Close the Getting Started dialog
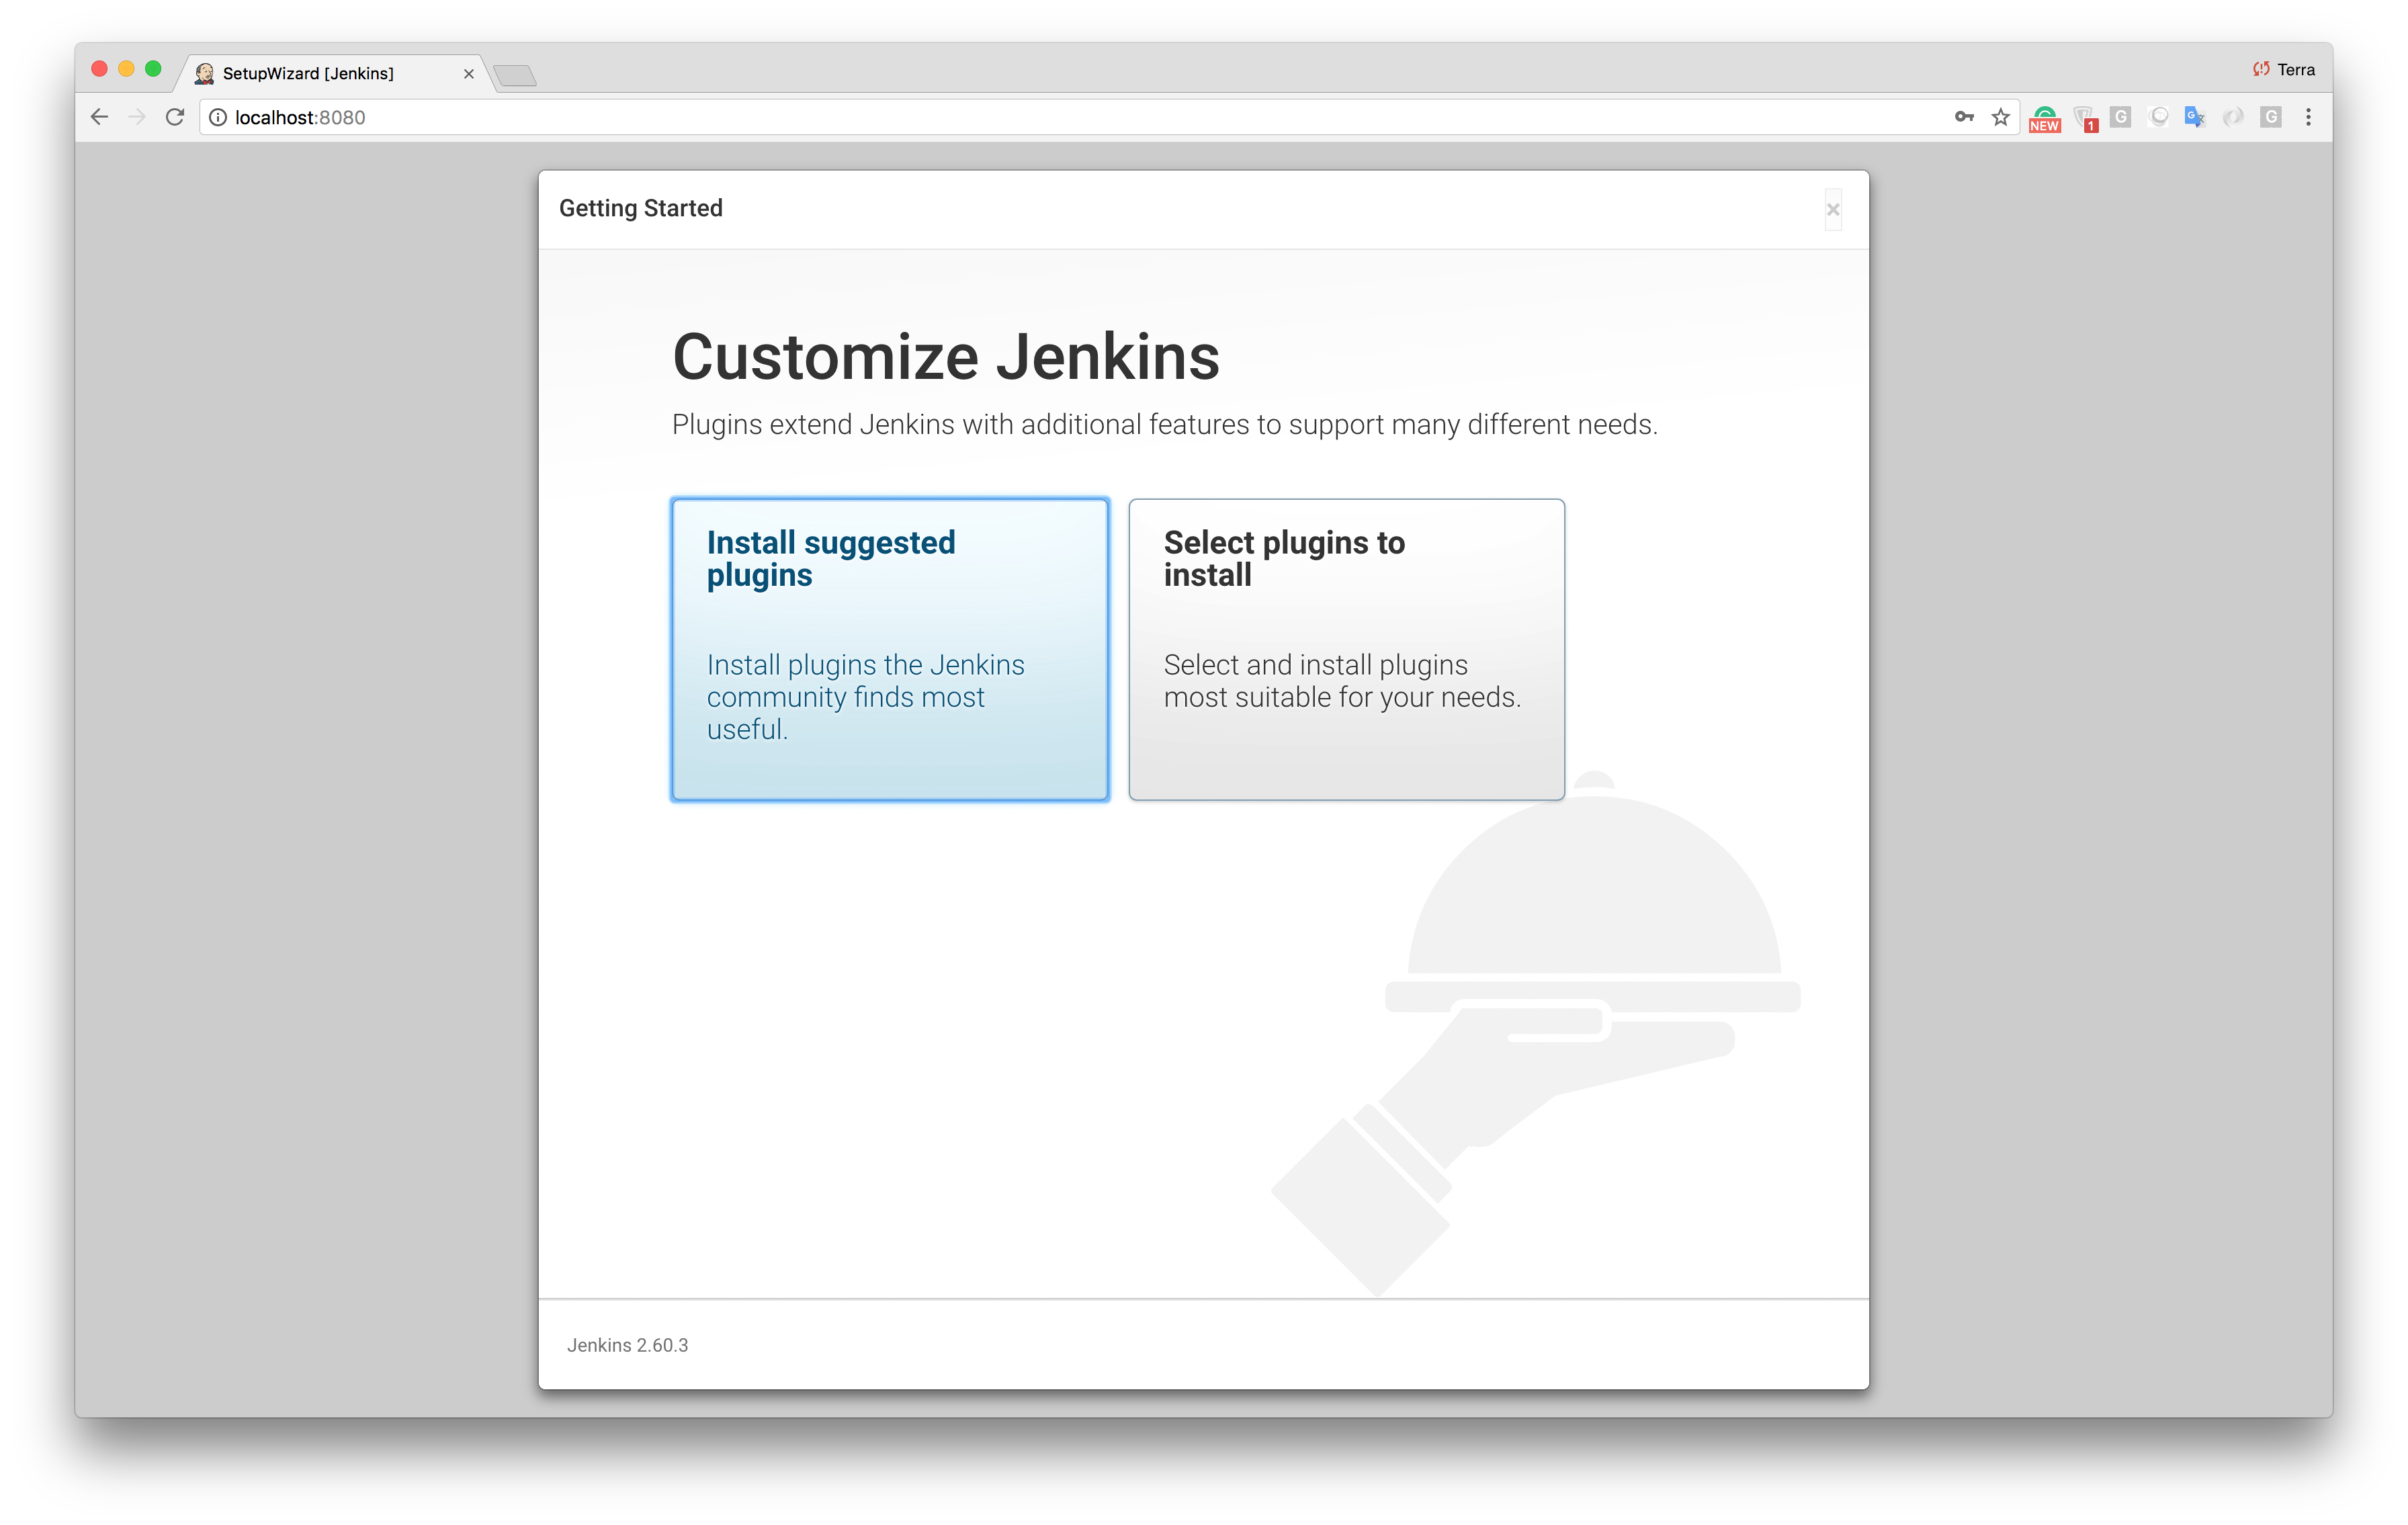Viewport: 2408px width, 1525px height. point(1832,209)
